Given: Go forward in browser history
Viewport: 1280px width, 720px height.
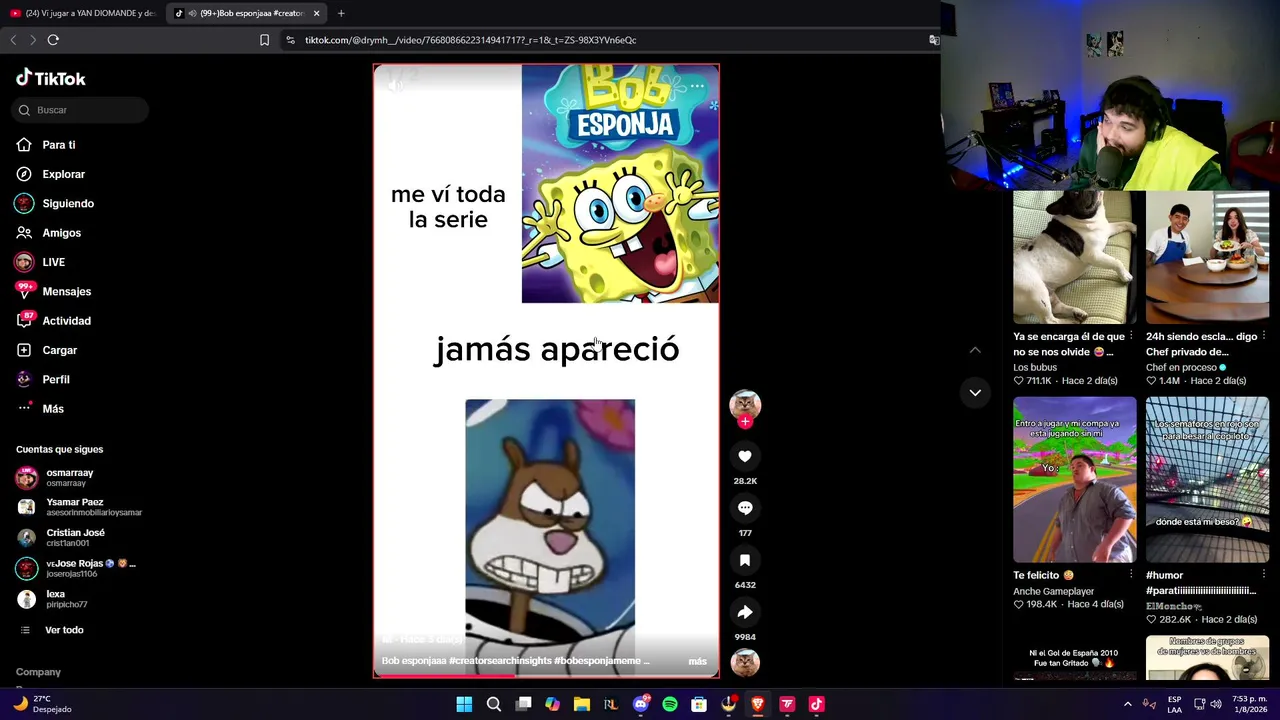Looking at the screenshot, I should pyautogui.click(x=33, y=40).
